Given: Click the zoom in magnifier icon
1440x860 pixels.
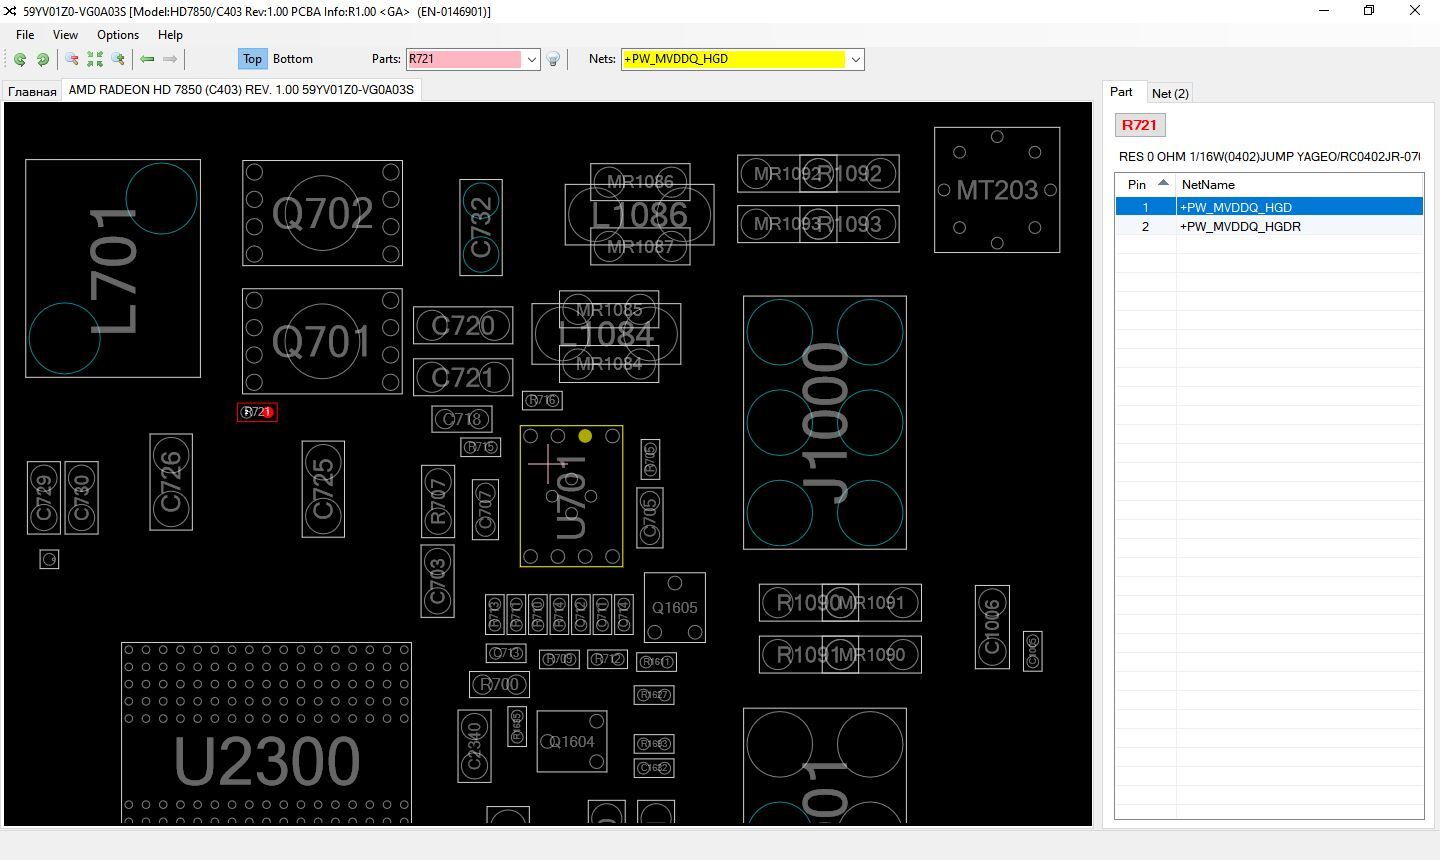Looking at the screenshot, I should pyautogui.click(x=118, y=59).
